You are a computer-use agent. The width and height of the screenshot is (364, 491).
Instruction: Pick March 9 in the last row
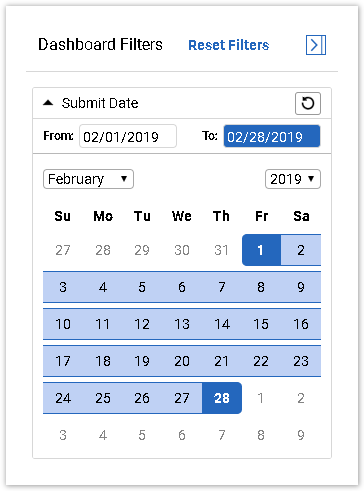point(301,435)
